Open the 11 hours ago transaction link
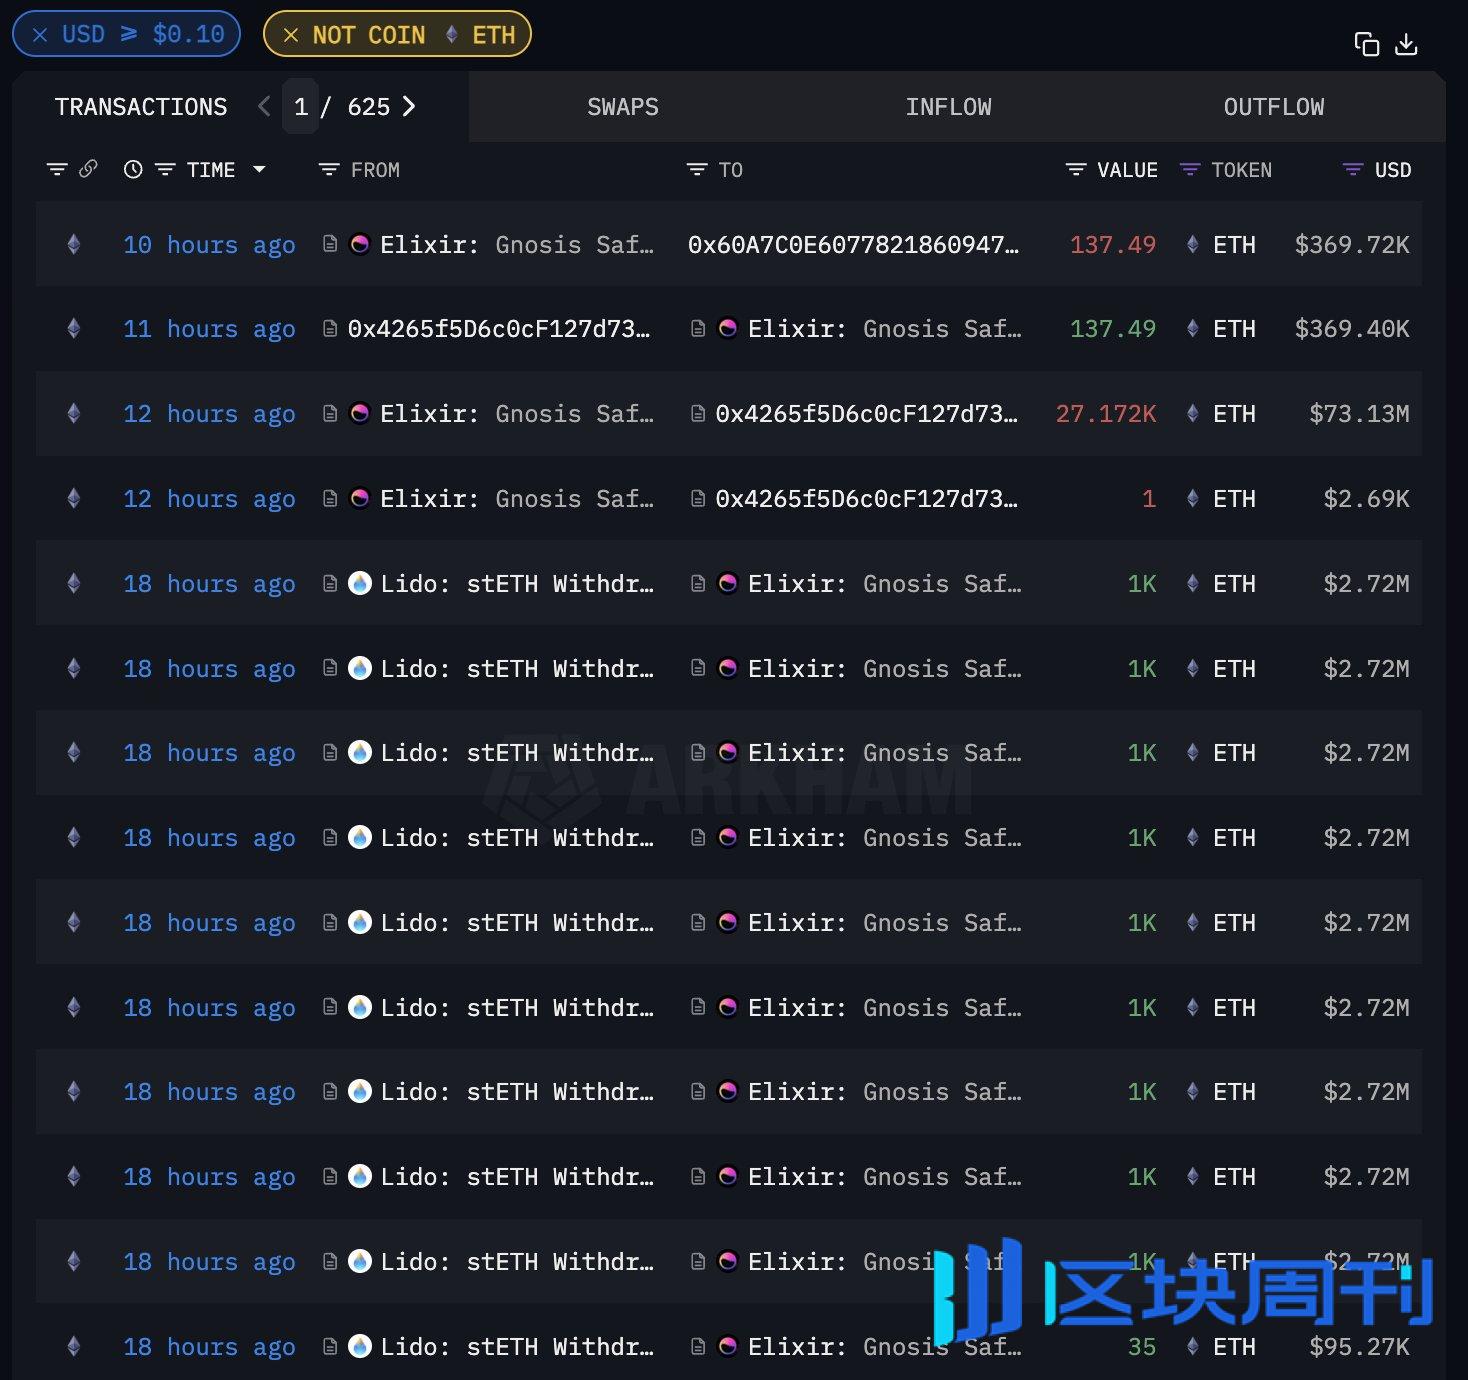The height and width of the screenshot is (1380, 1468). 209,329
